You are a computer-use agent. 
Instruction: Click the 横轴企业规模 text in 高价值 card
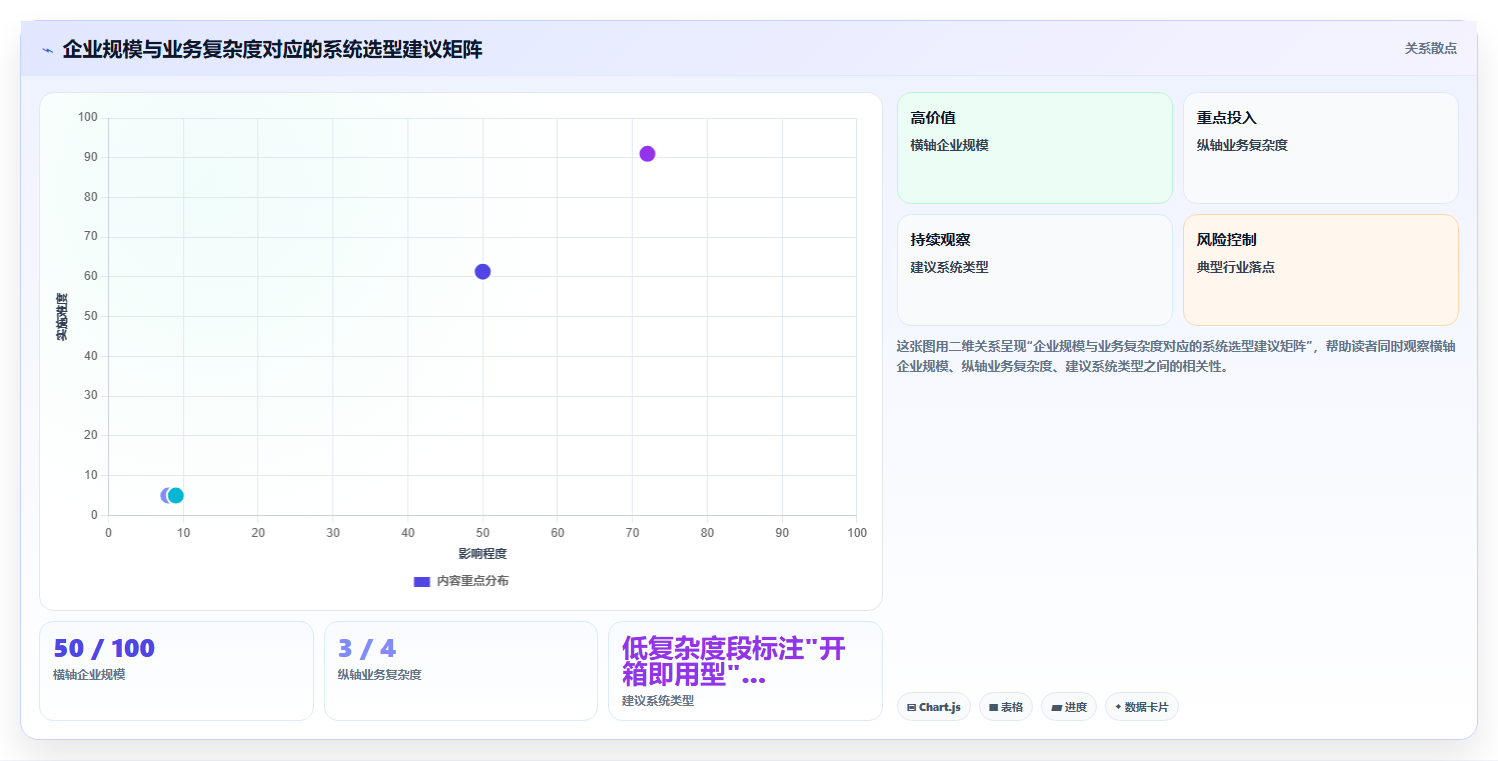tap(950, 145)
